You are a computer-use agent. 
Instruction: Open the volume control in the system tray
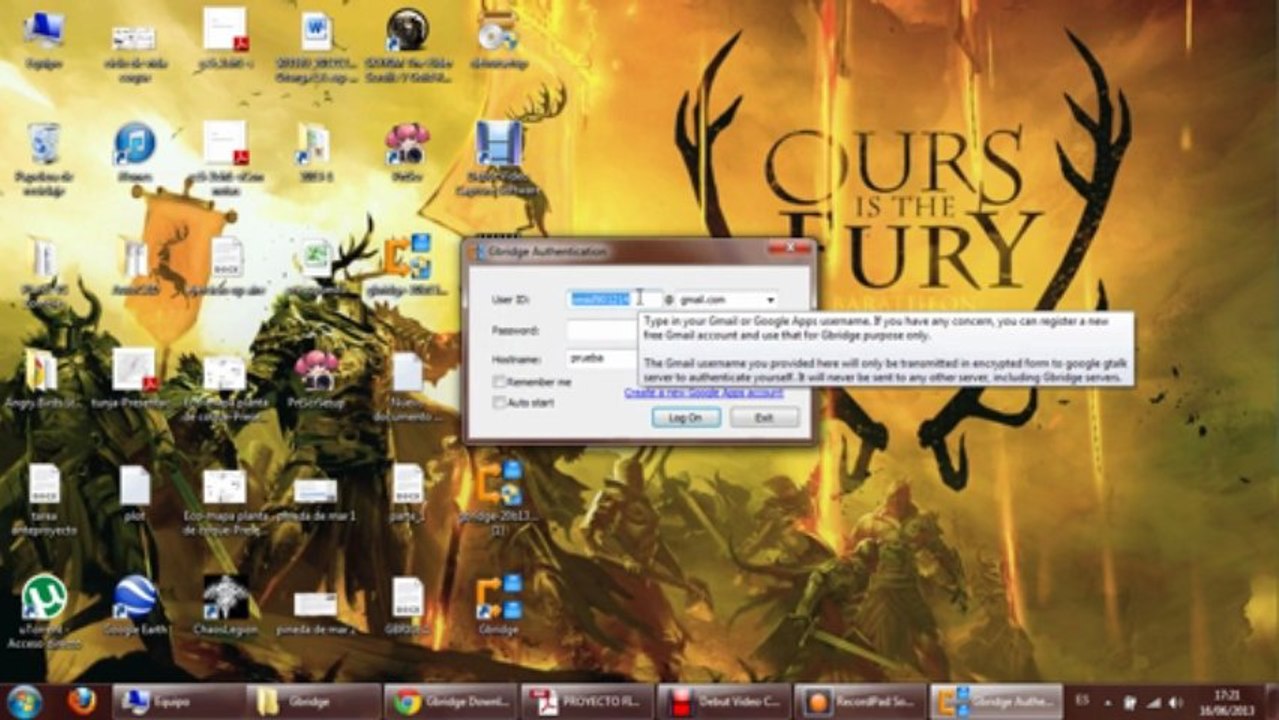tap(1174, 703)
